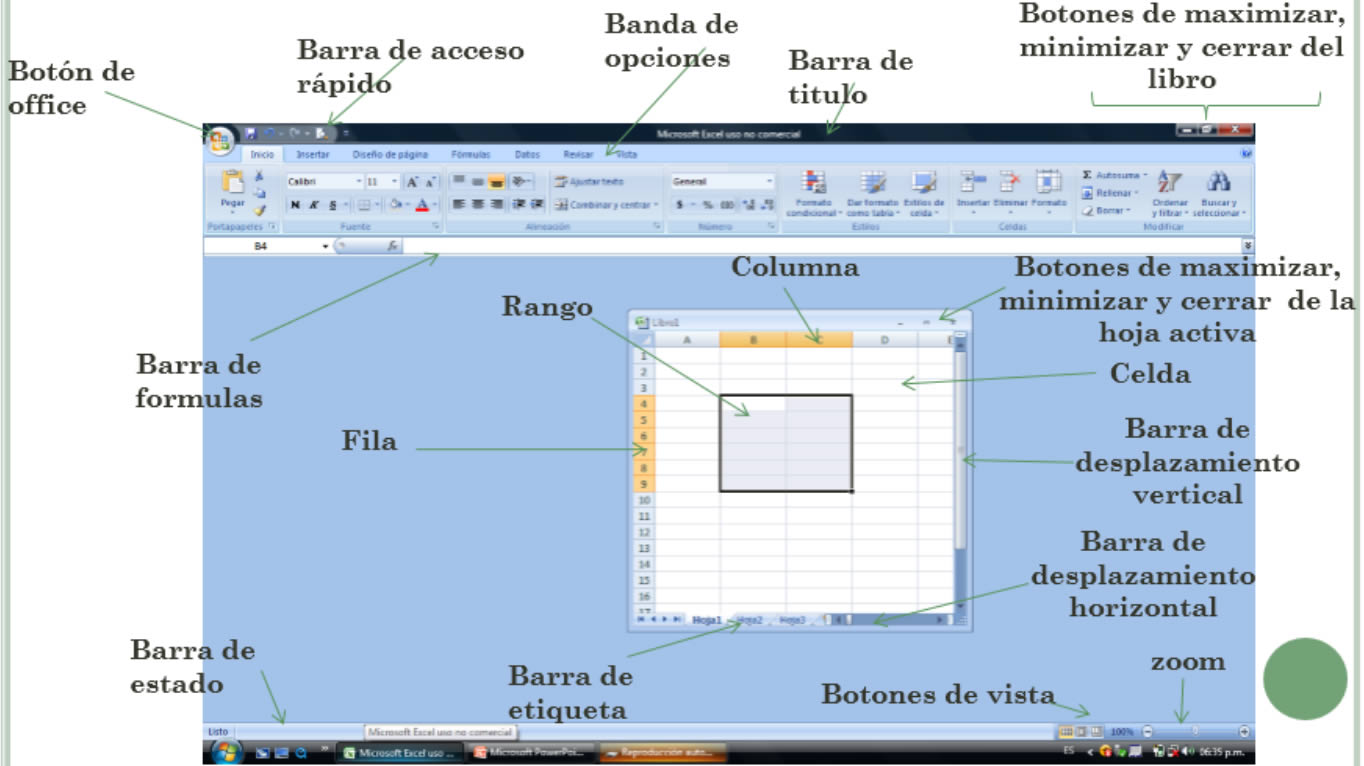This screenshot has height=766, width=1364.
Task: Expand the General number format dropdown
Action: pos(769,182)
